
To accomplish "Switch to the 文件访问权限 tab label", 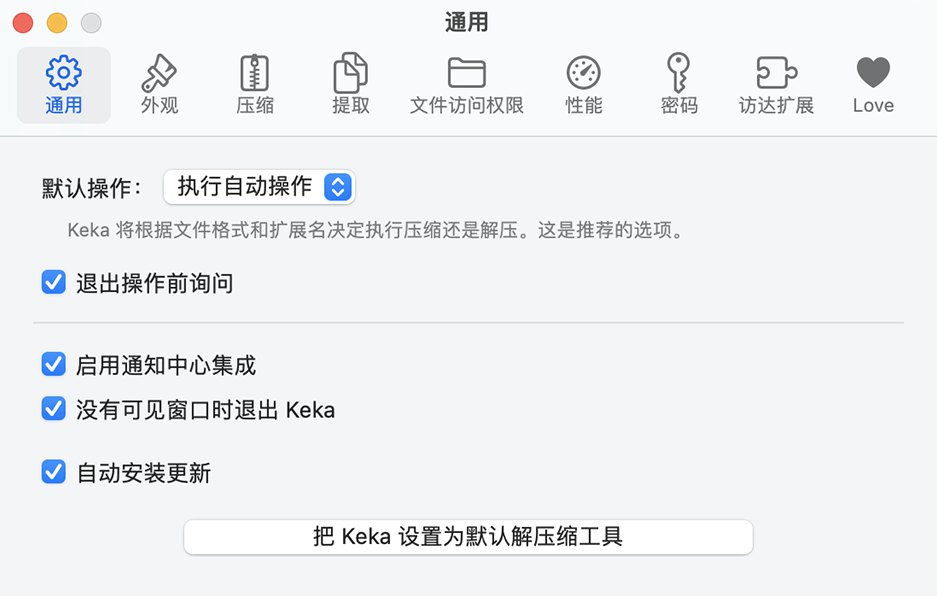I will 466,105.
